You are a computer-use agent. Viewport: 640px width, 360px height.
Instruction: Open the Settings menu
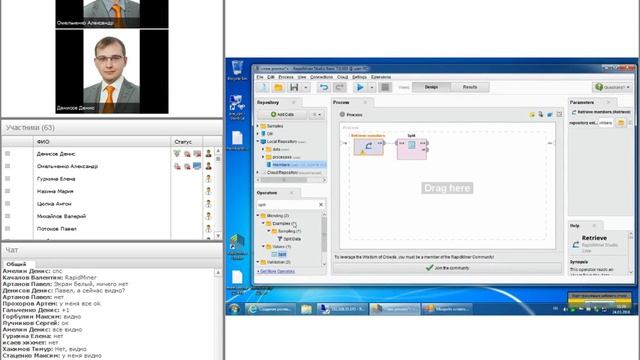coord(359,77)
